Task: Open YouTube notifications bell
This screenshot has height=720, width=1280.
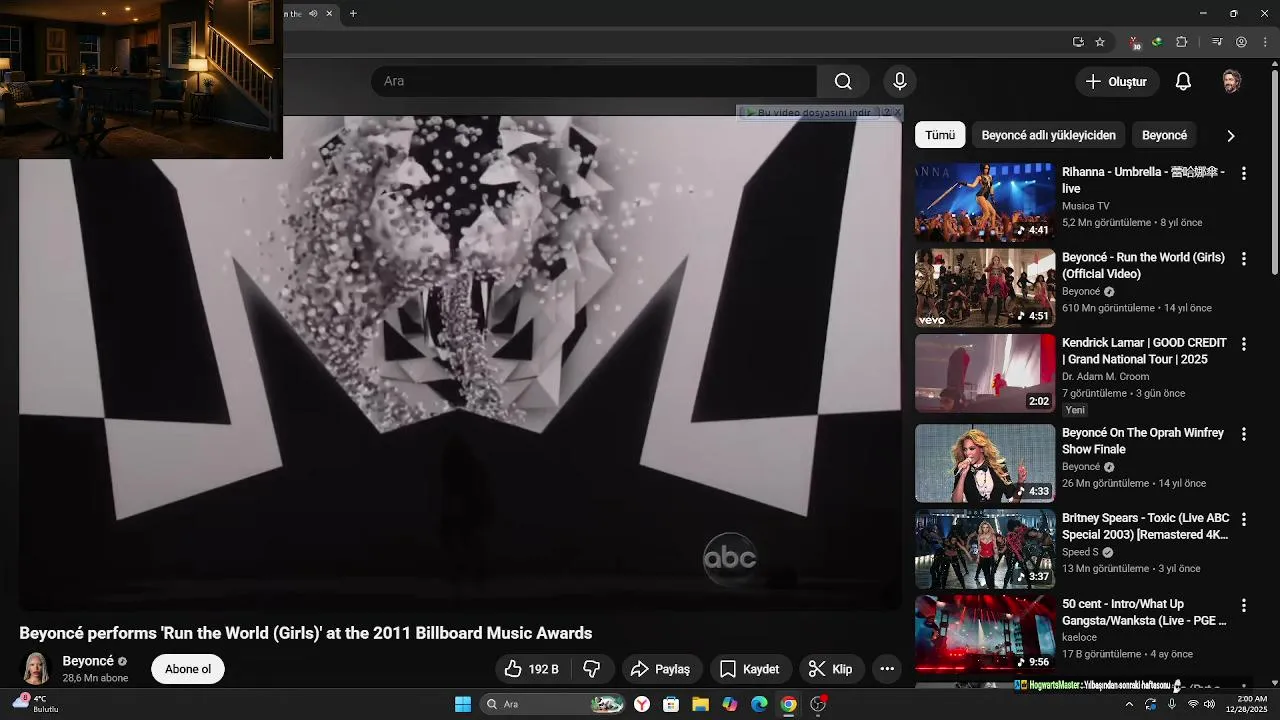Action: click(x=1183, y=81)
